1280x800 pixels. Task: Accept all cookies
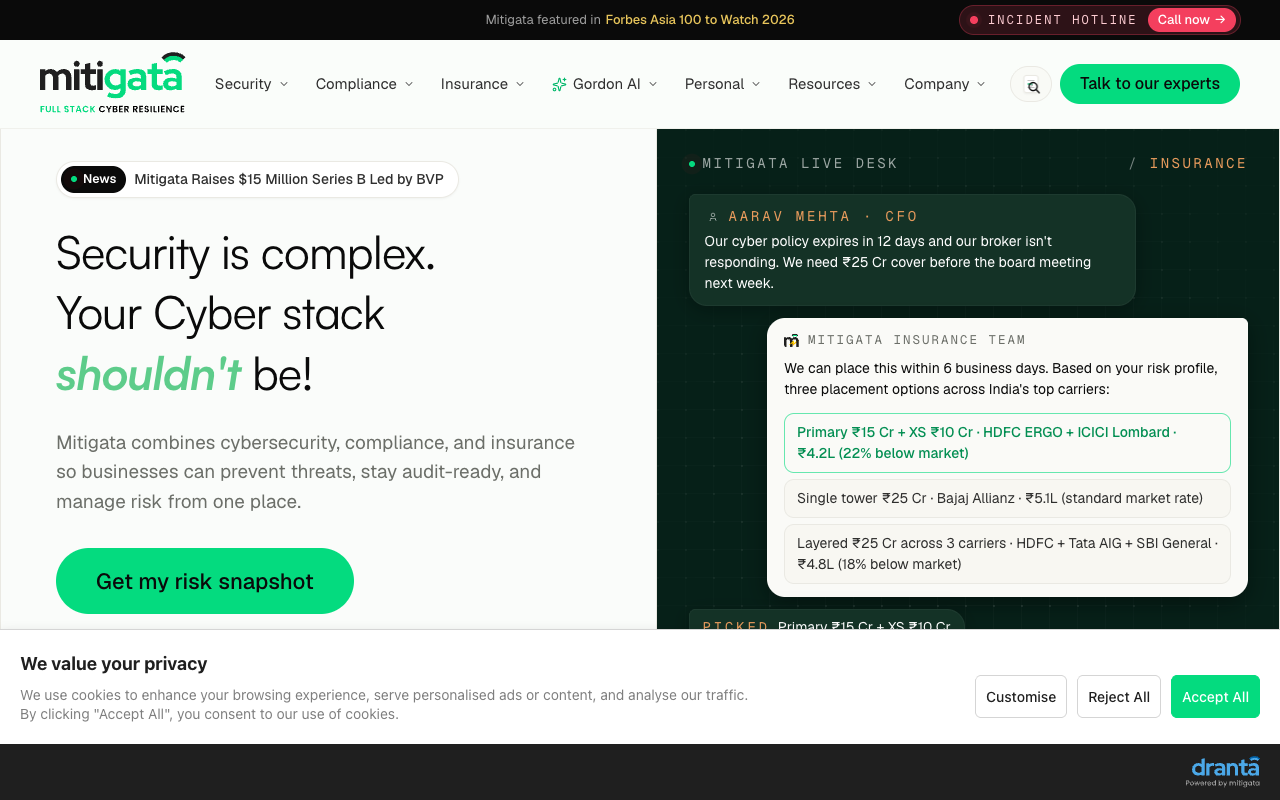point(1215,697)
